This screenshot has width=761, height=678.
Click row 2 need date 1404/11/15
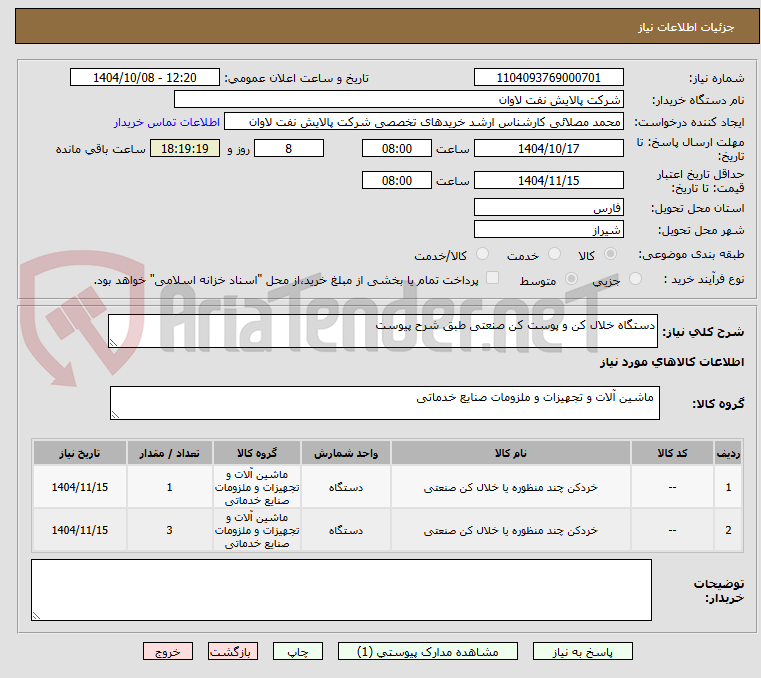point(80,530)
